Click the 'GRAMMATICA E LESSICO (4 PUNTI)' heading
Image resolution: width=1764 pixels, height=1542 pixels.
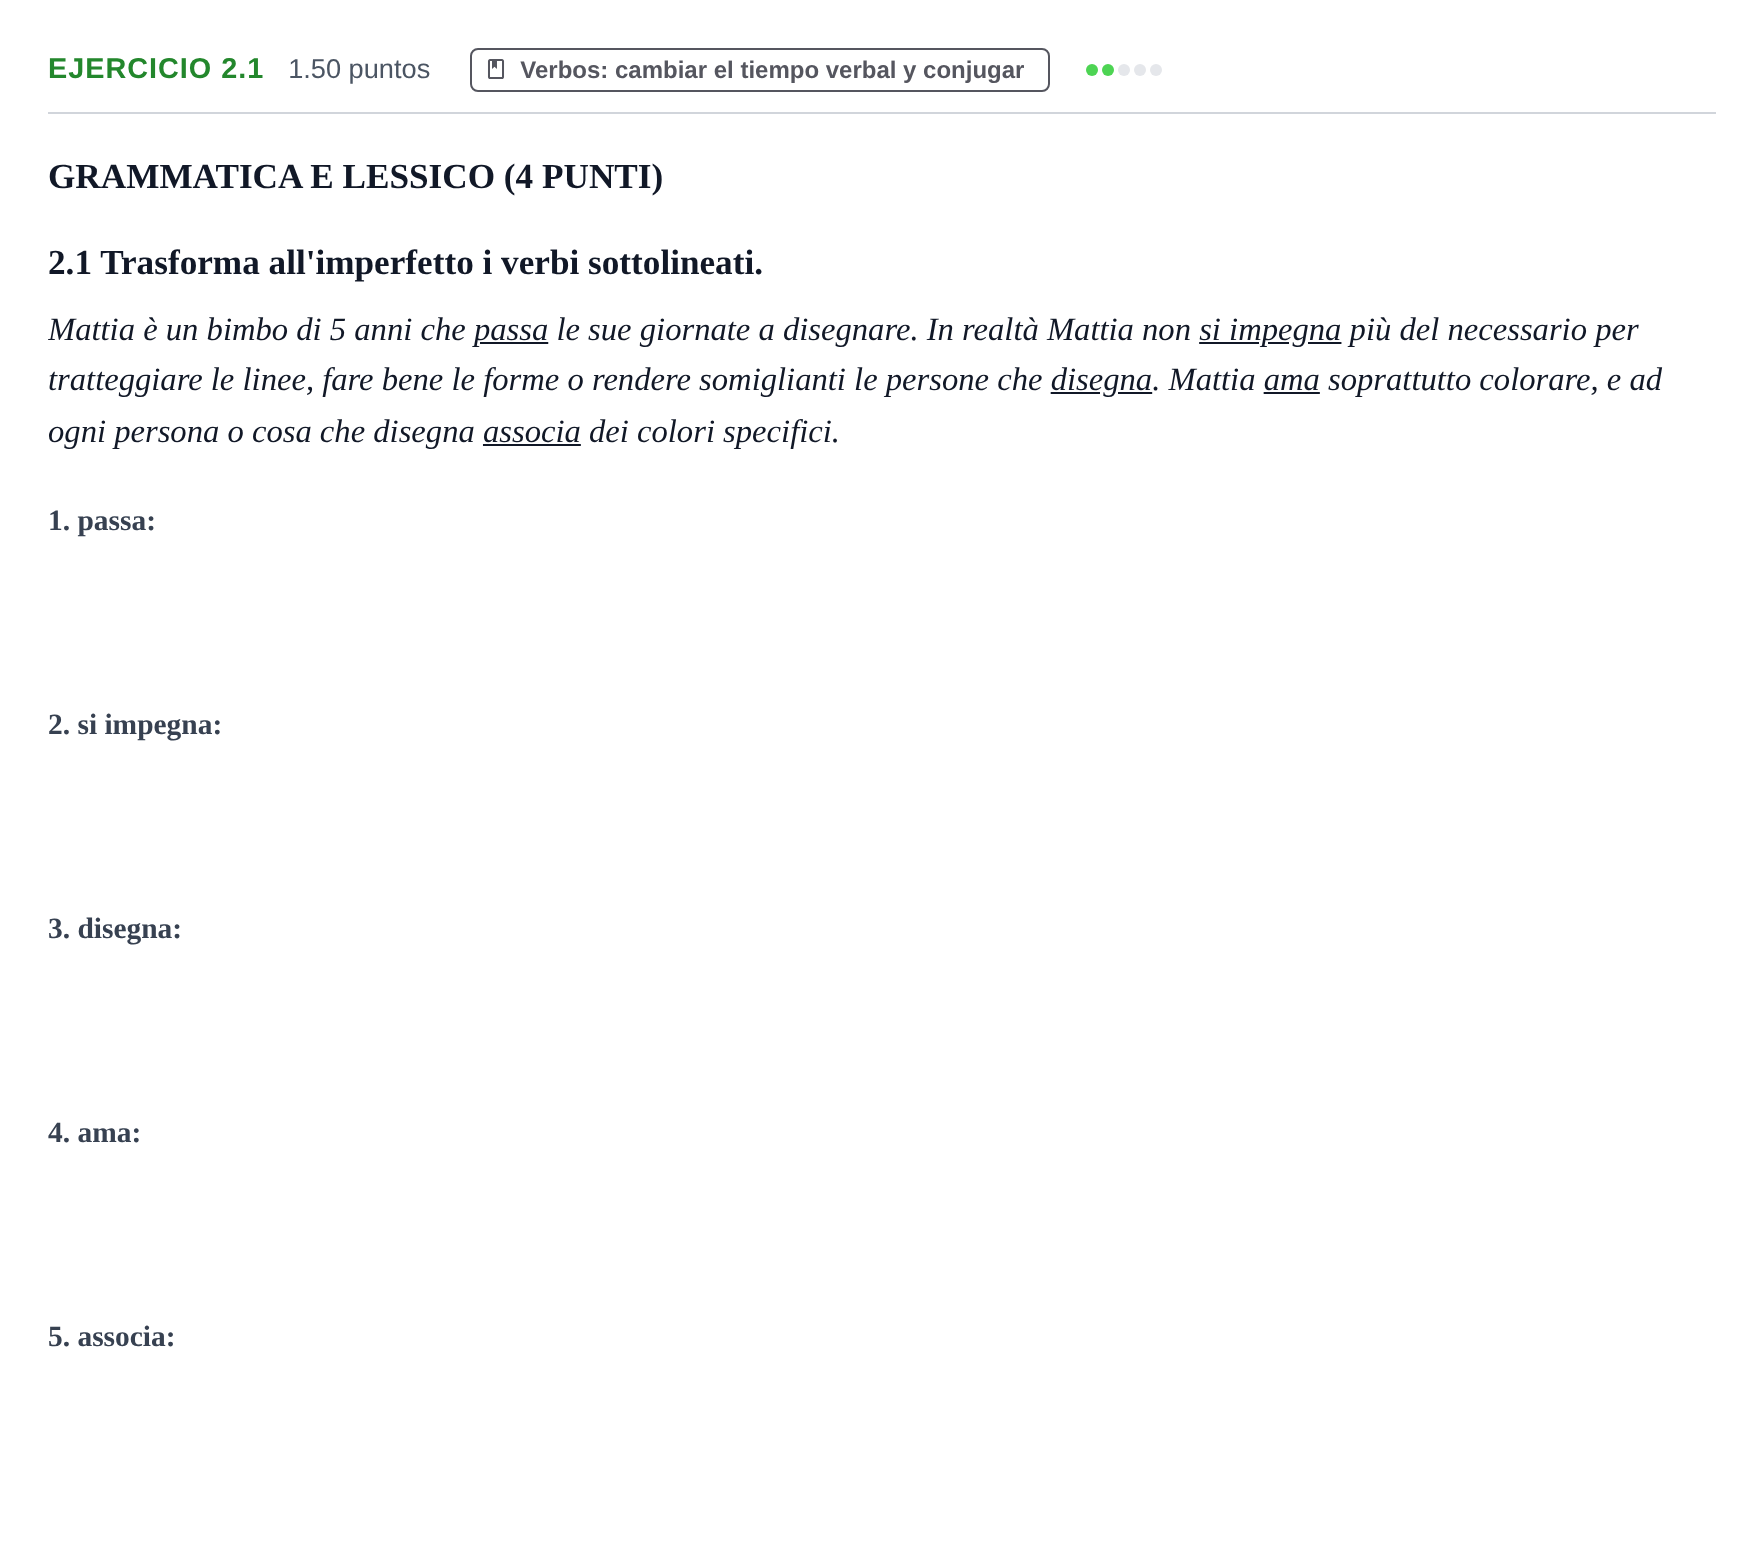coord(356,177)
